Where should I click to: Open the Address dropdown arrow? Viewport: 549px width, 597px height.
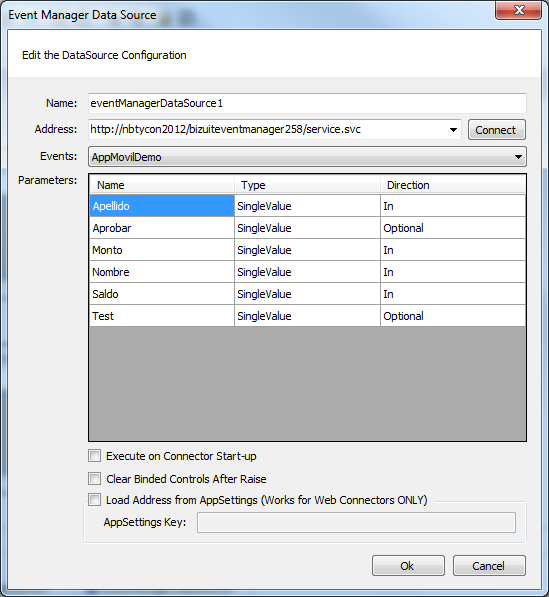click(453, 130)
